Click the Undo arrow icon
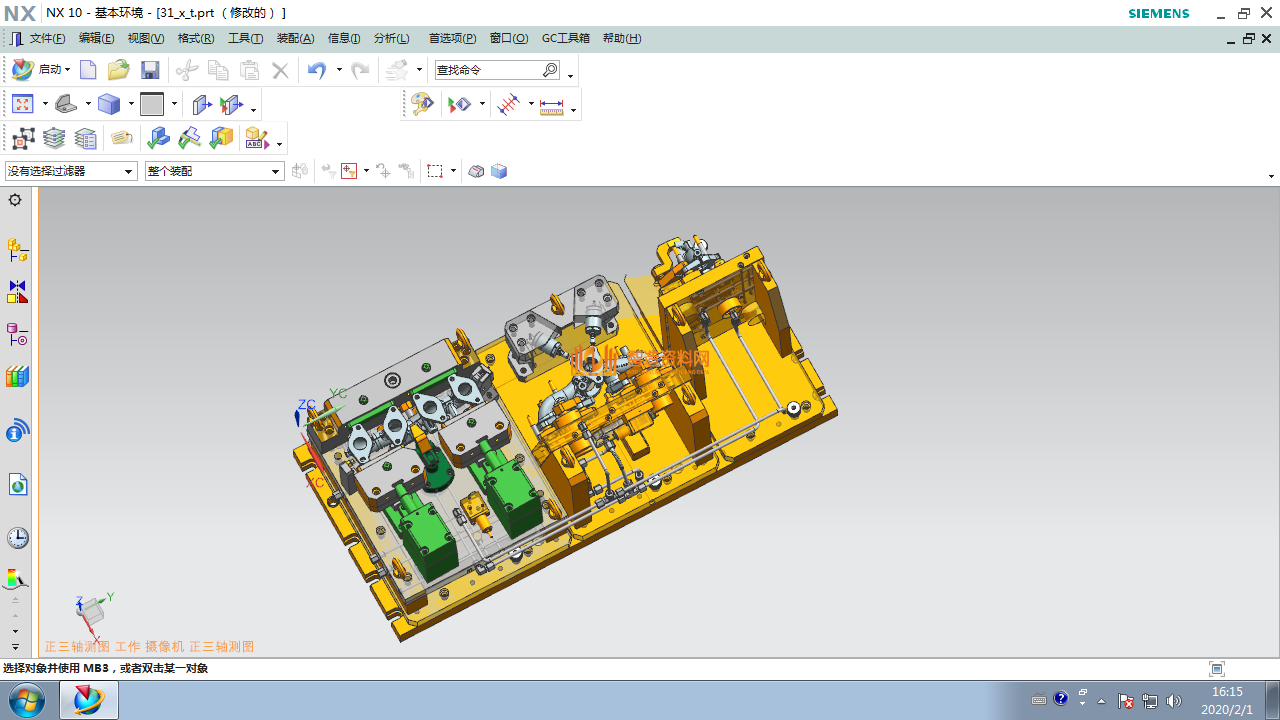Screen dimensions: 1280x720 317,70
